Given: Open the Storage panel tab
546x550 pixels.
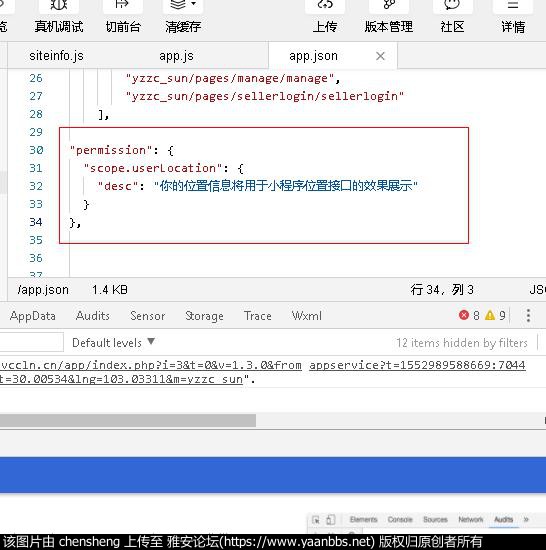Looking at the screenshot, I should coord(204,316).
